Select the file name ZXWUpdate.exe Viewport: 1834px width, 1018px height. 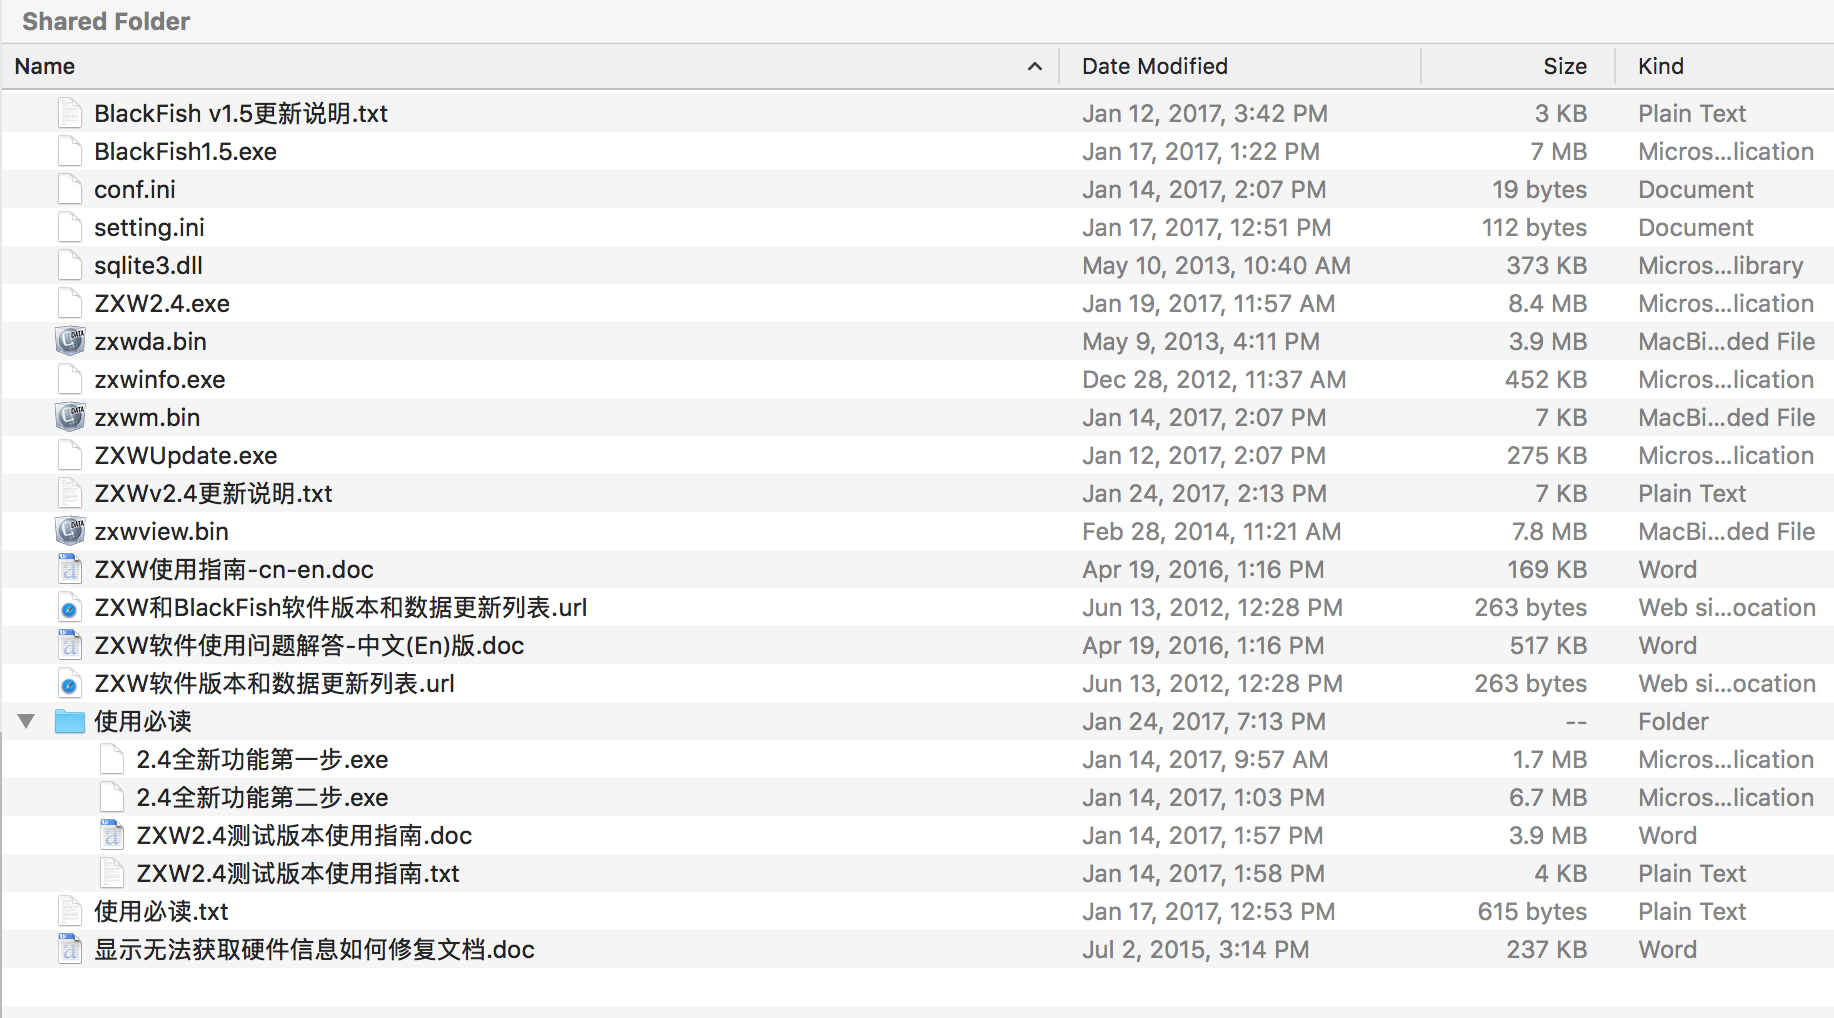(x=185, y=455)
